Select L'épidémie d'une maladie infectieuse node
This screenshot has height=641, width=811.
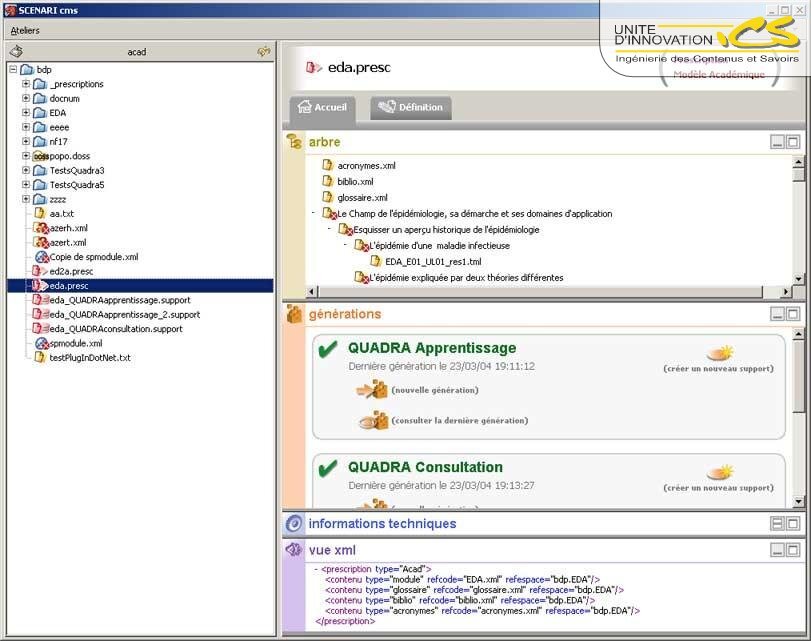coord(439,246)
